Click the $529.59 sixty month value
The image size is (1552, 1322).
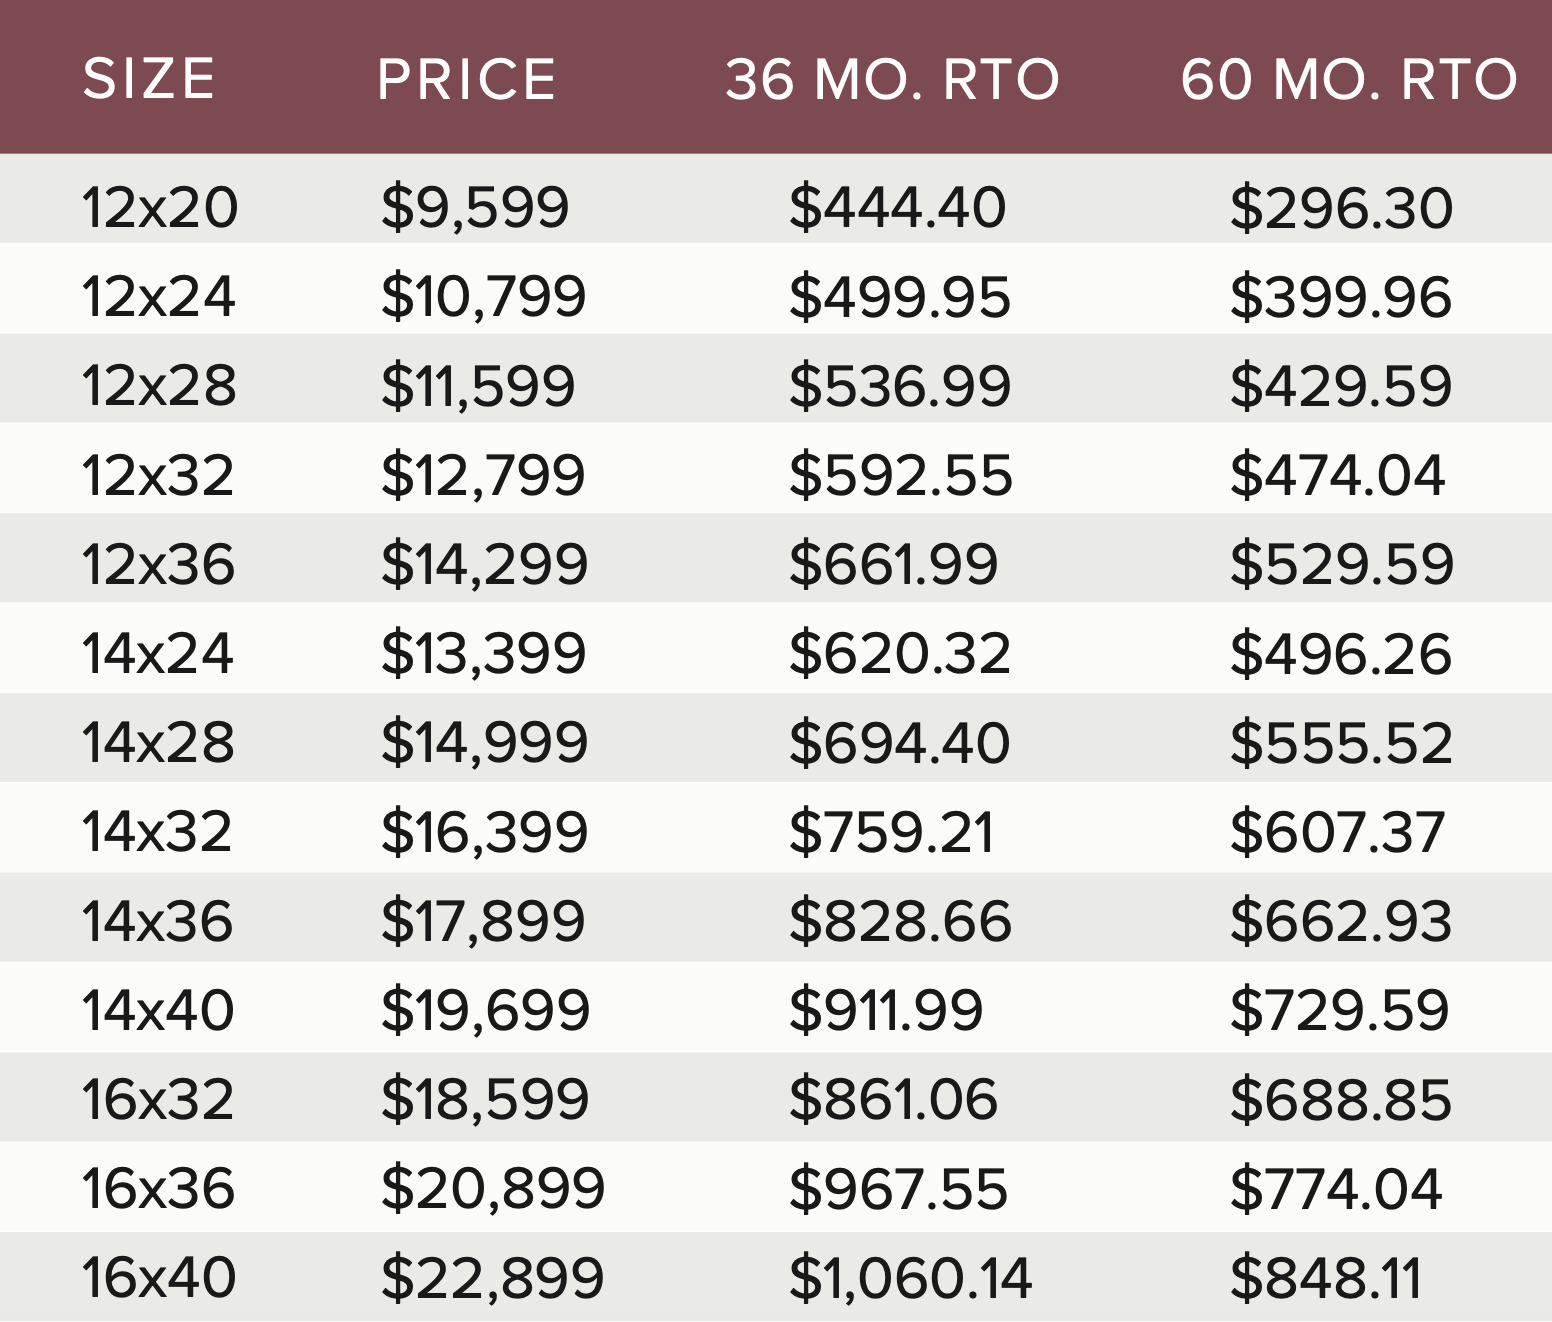point(1341,564)
